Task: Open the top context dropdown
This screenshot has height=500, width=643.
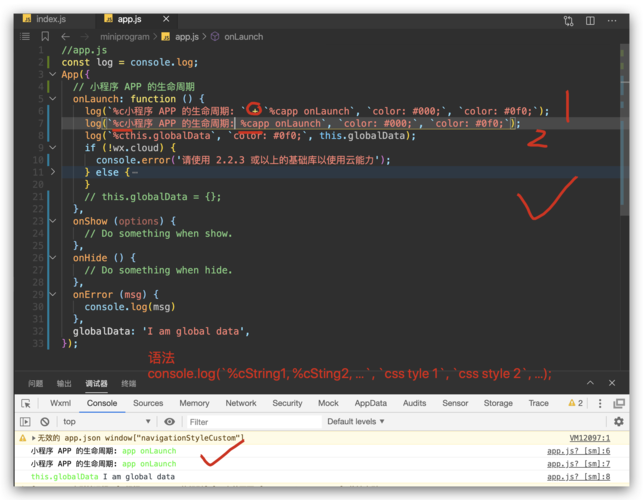Action: 106,422
